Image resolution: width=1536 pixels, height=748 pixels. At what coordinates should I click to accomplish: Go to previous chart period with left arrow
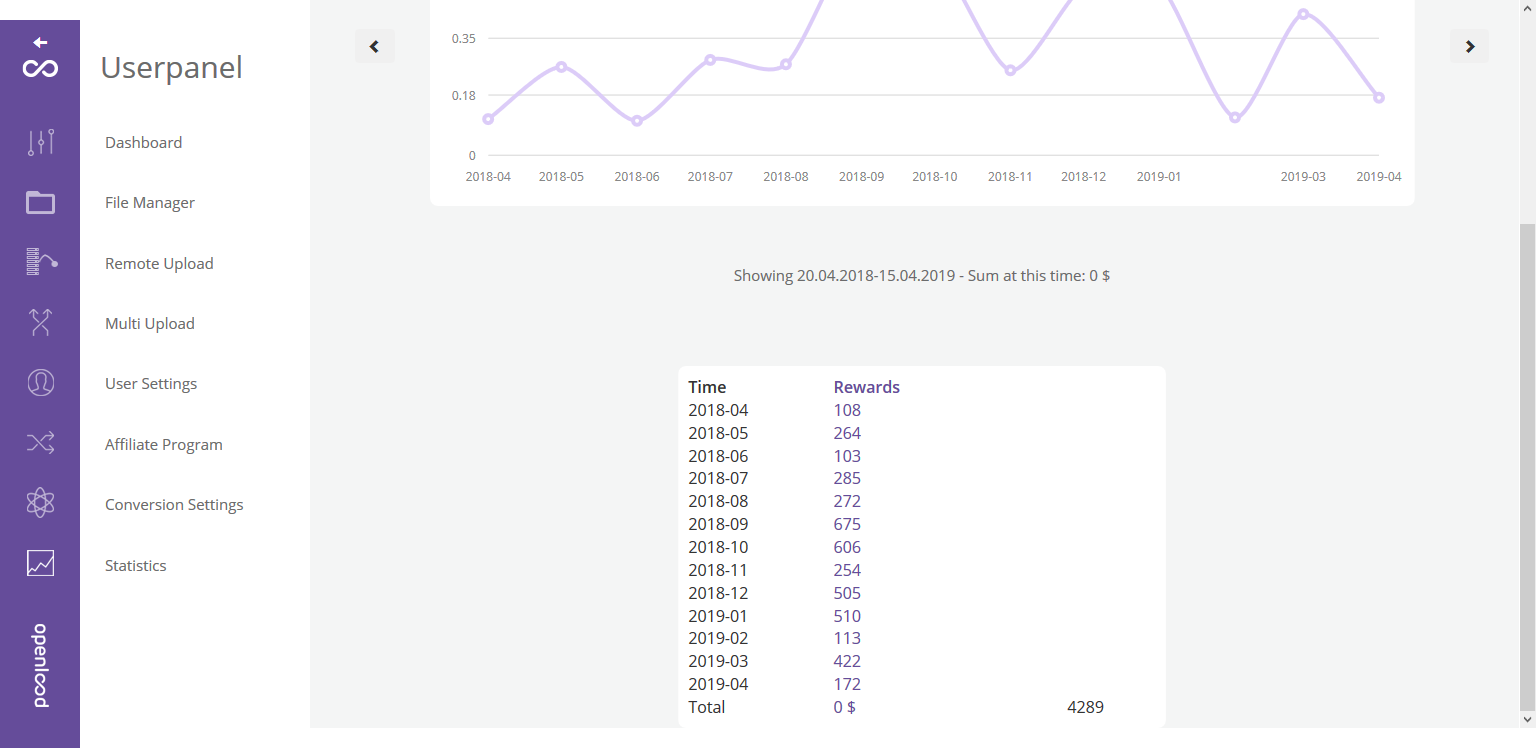point(374,46)
